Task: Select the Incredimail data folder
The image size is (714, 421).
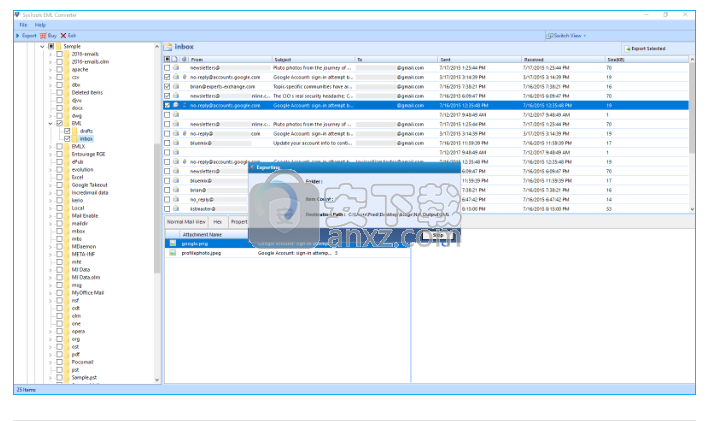Action: pyautogui.click(x=90, y=193)
